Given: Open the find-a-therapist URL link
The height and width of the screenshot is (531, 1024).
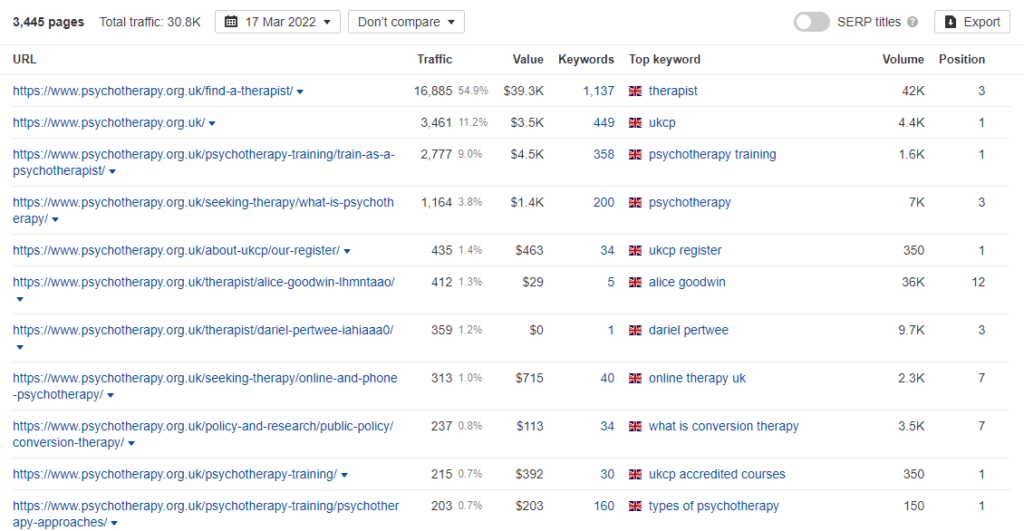Looking at the screenshot, I should click(x=153, y=91).
